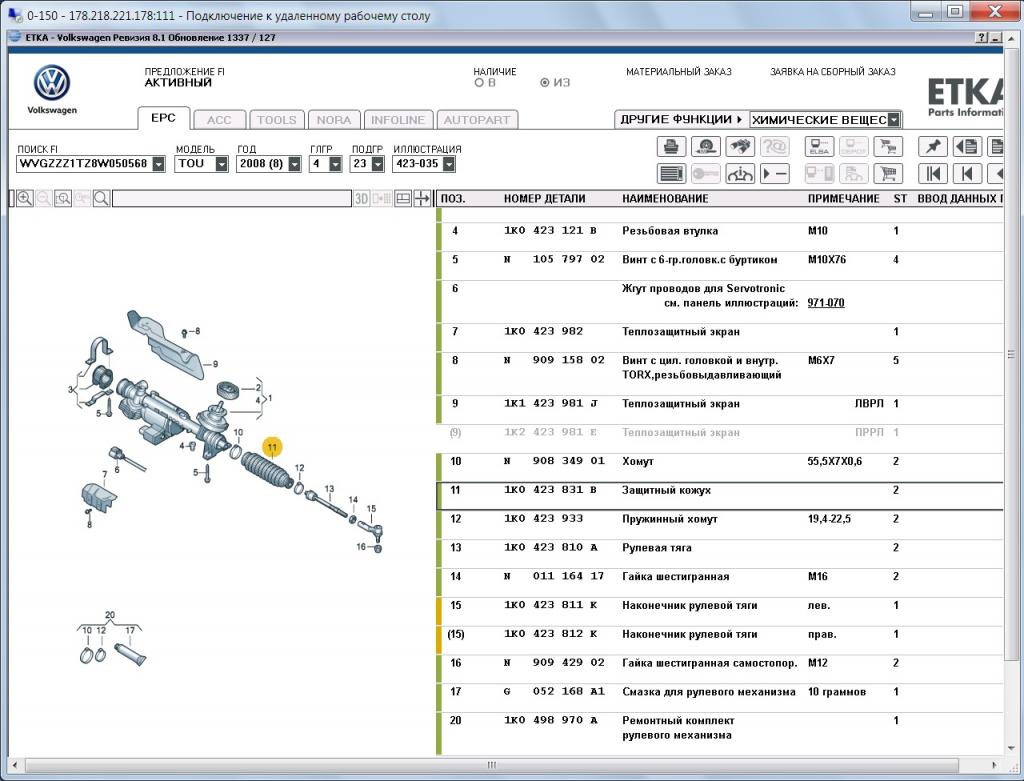Click the plain magnifier search icon

pos(101,199)
